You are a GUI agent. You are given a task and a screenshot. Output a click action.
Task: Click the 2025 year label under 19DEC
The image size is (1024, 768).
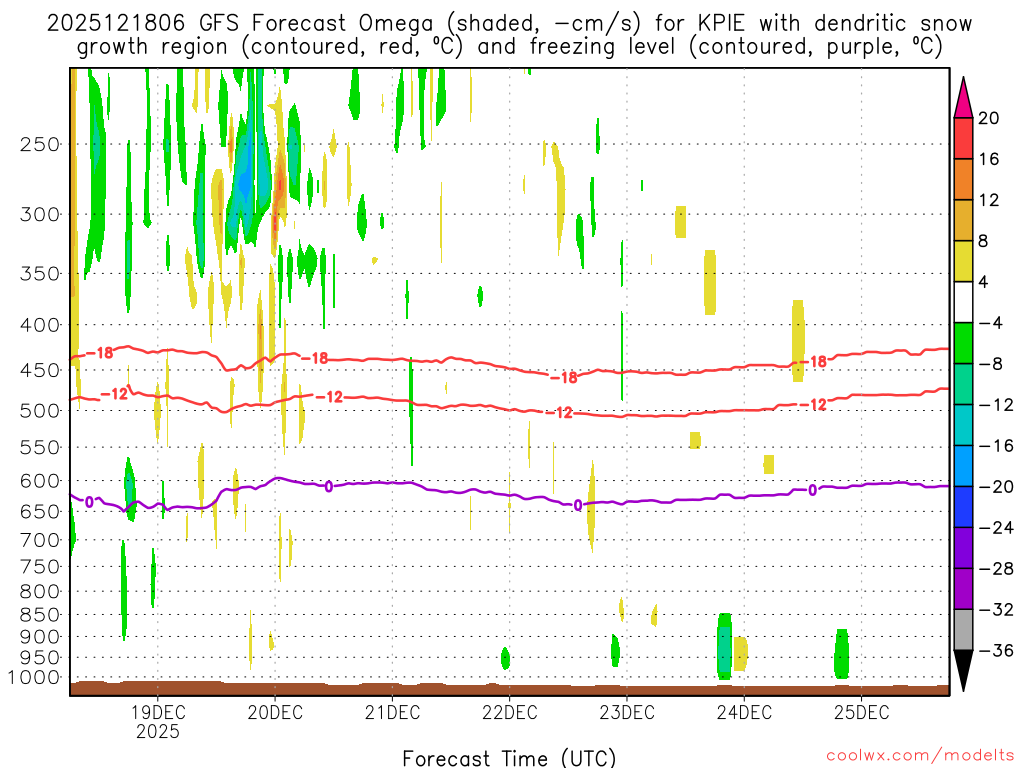[x=157, y=731]
